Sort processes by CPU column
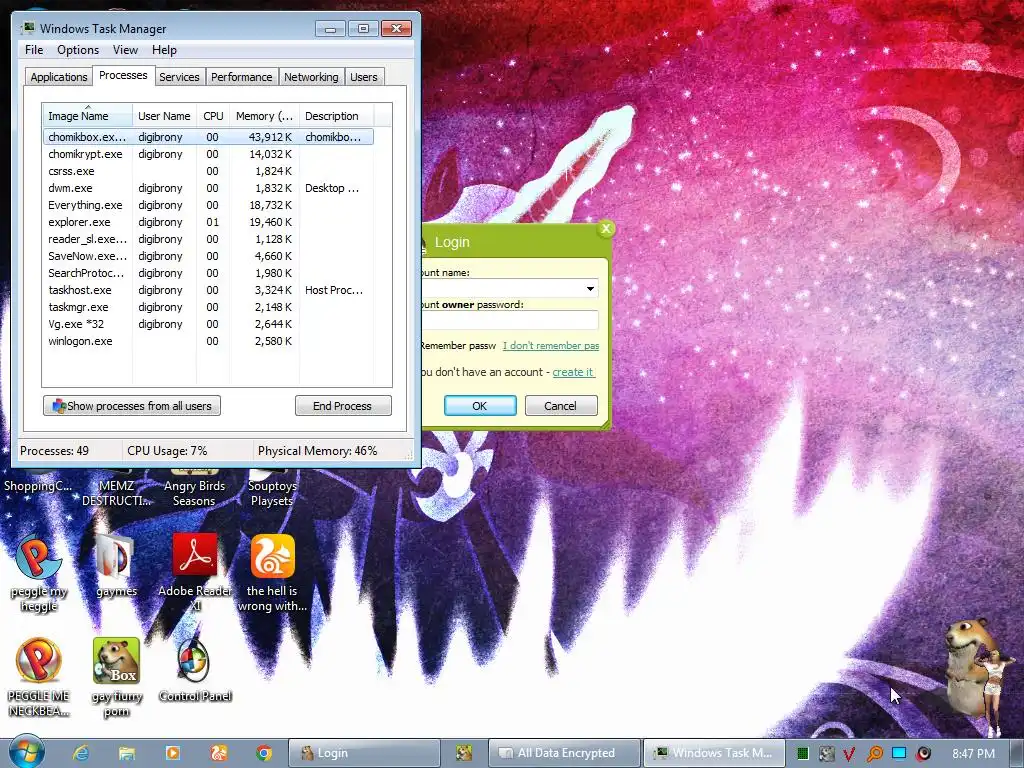Image resolution: width=1024 pixels, height=768 pixels. [x=213, y=116]
